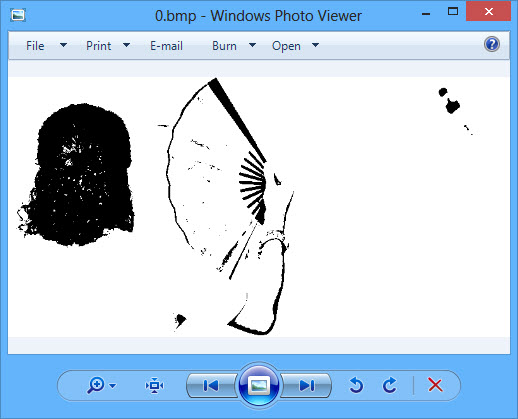Screen dimensions: 518x419
Task: Click the Burn button
Action: tap(224, 46)
